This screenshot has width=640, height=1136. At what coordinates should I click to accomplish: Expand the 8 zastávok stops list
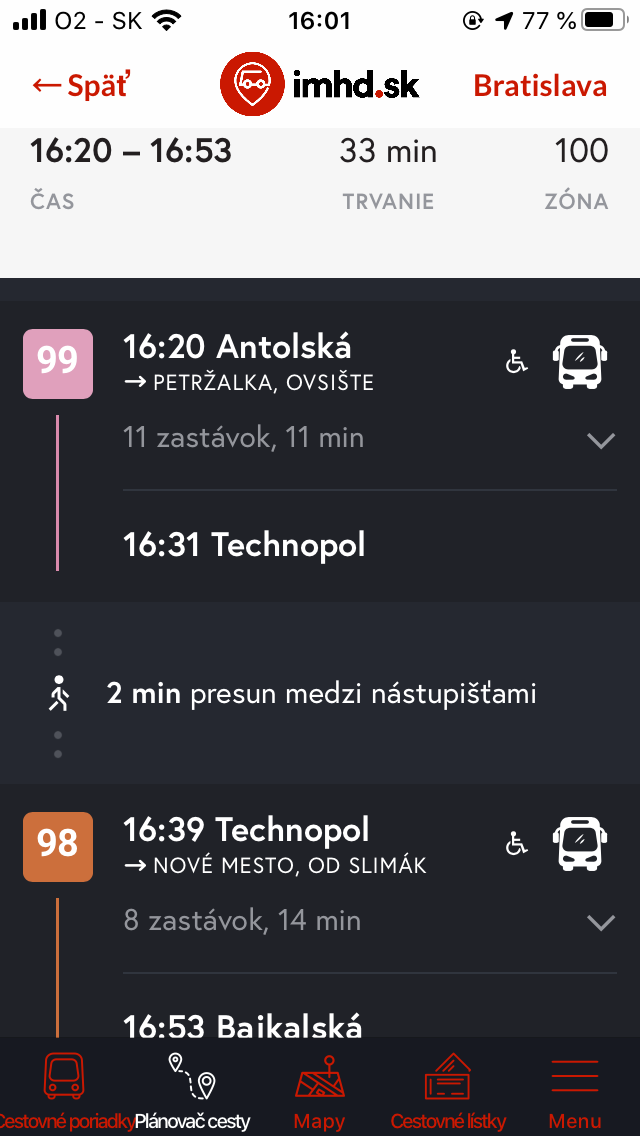(600, 923)
